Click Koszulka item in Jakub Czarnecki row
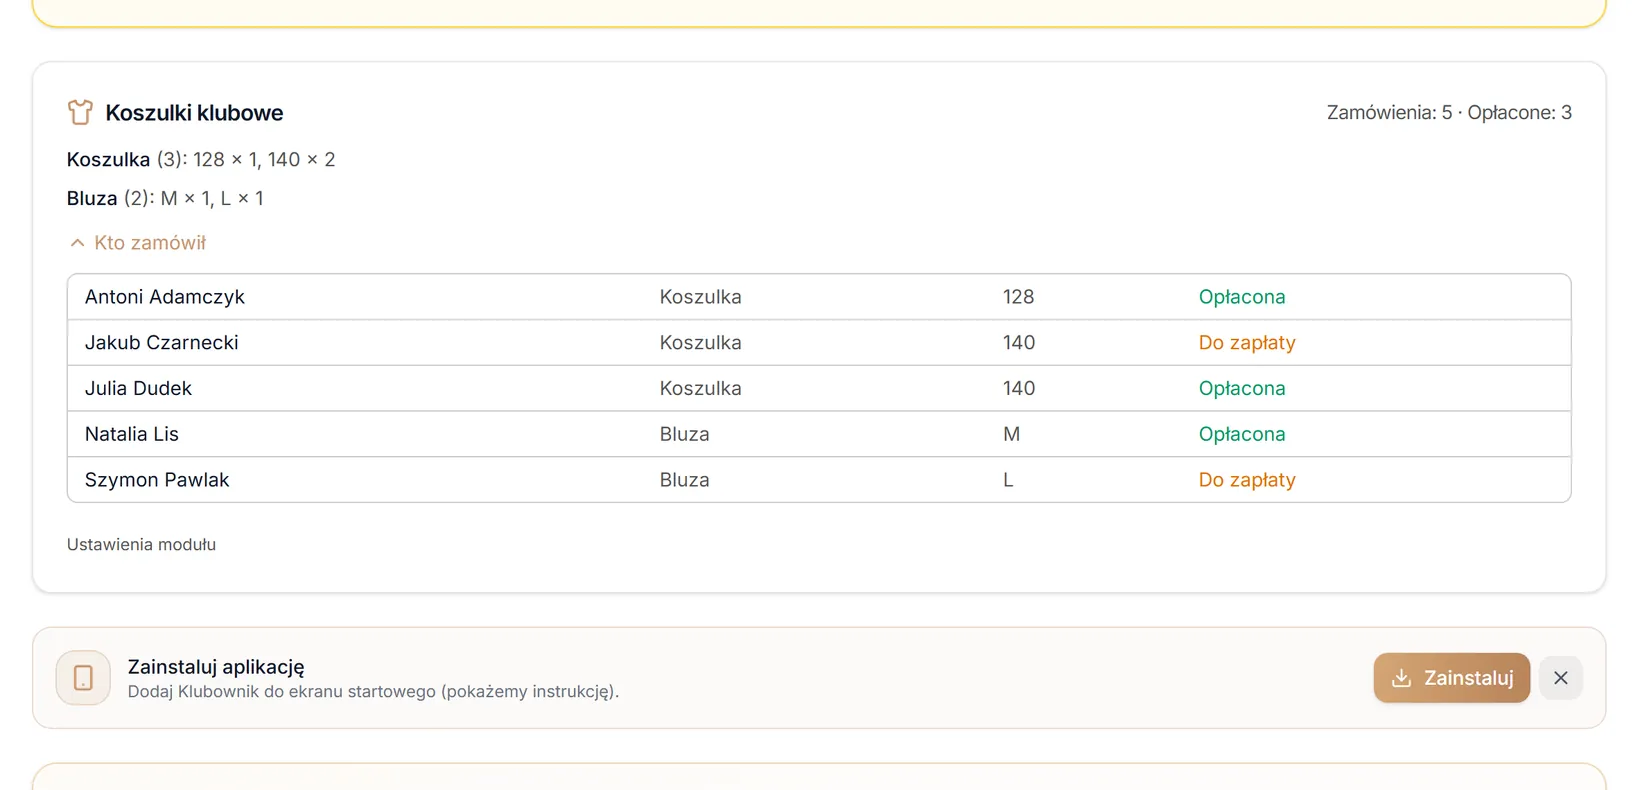Image resolution: width=1640 pixels, height=790 pixels. coord(701,343)
